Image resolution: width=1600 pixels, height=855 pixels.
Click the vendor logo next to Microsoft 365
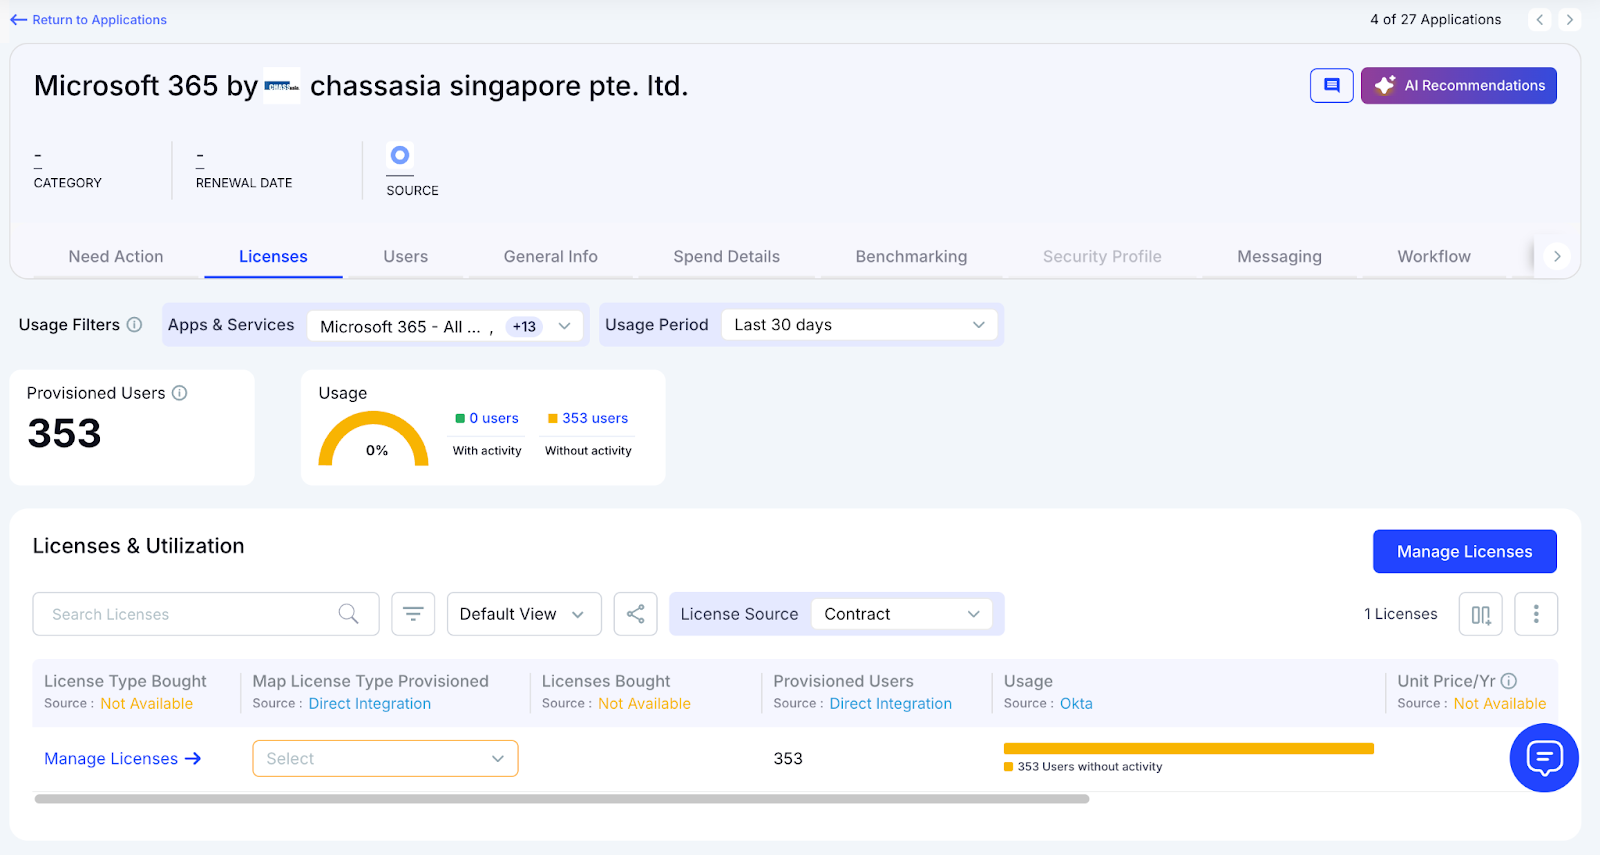point(282,87)
